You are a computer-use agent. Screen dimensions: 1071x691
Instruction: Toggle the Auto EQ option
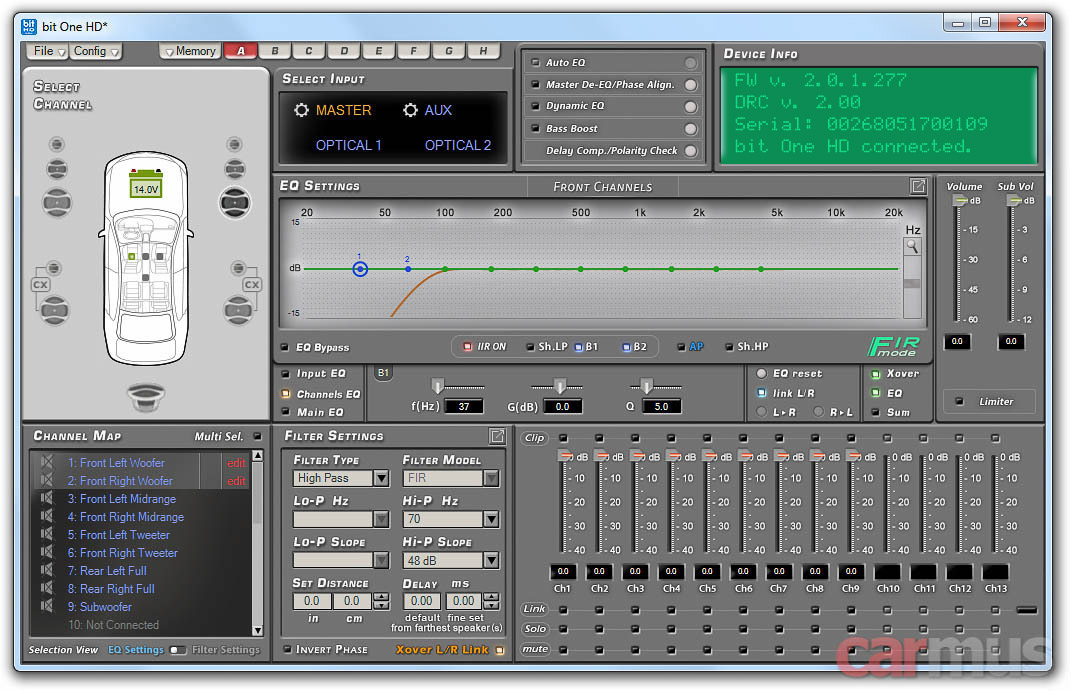(x=691, y=63)
